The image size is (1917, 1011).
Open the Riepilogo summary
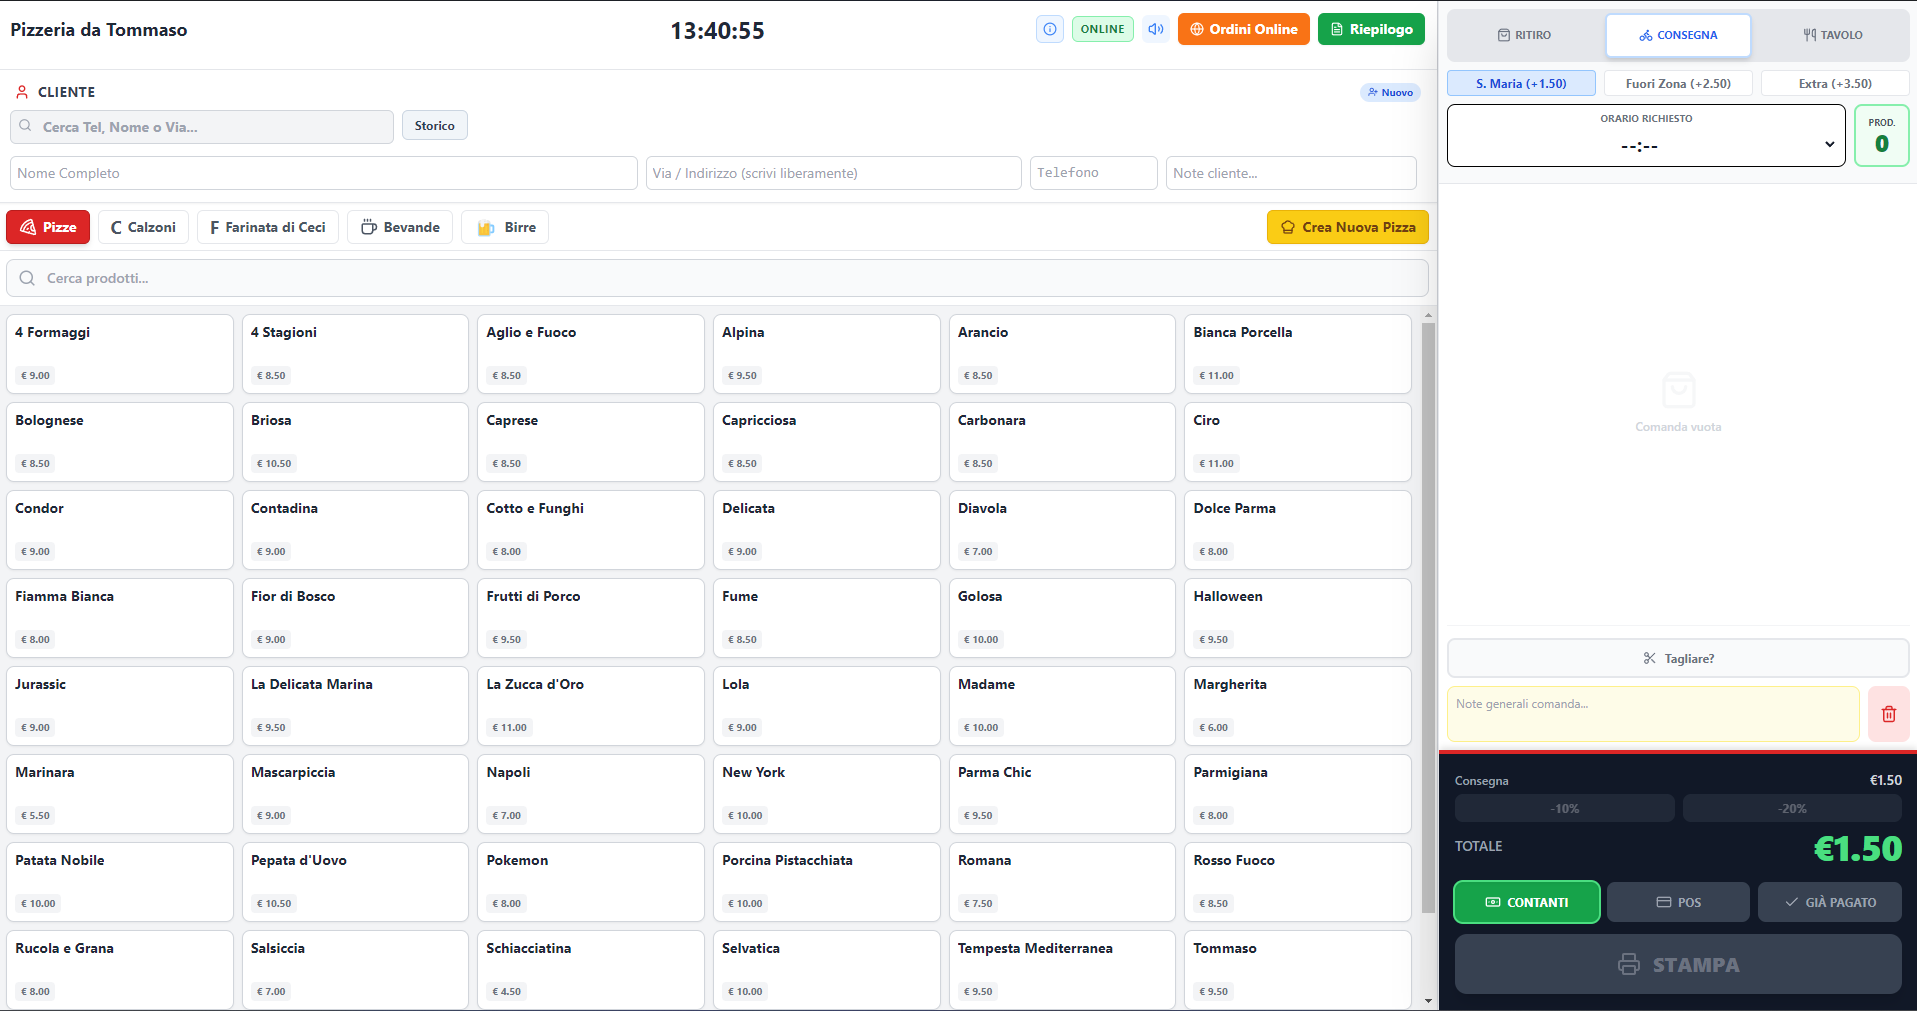pos(1371,29)
